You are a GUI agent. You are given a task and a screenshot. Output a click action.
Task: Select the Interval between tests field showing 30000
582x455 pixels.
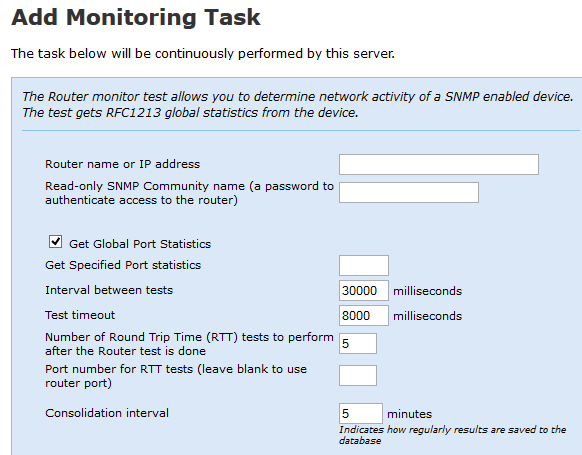364,291
